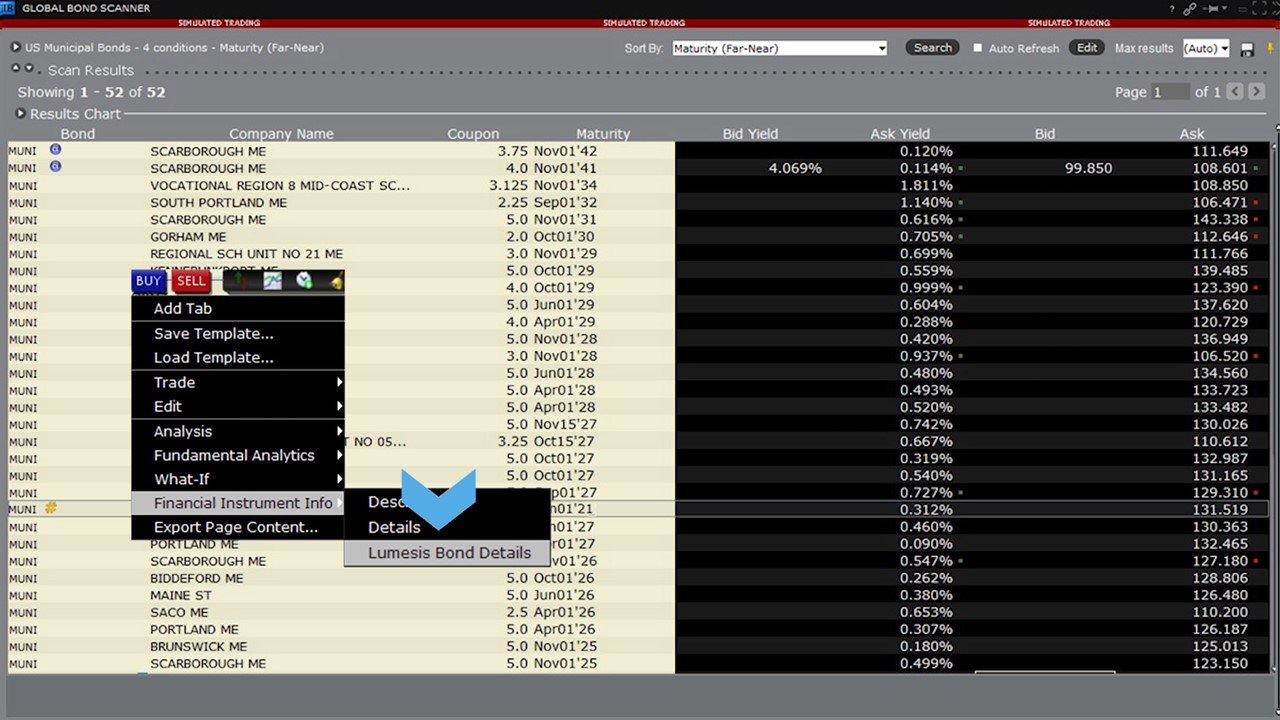The image size is (1280, 720).
Task: Open the Max results (Auto) dropdown
Action: (1205, 48)
